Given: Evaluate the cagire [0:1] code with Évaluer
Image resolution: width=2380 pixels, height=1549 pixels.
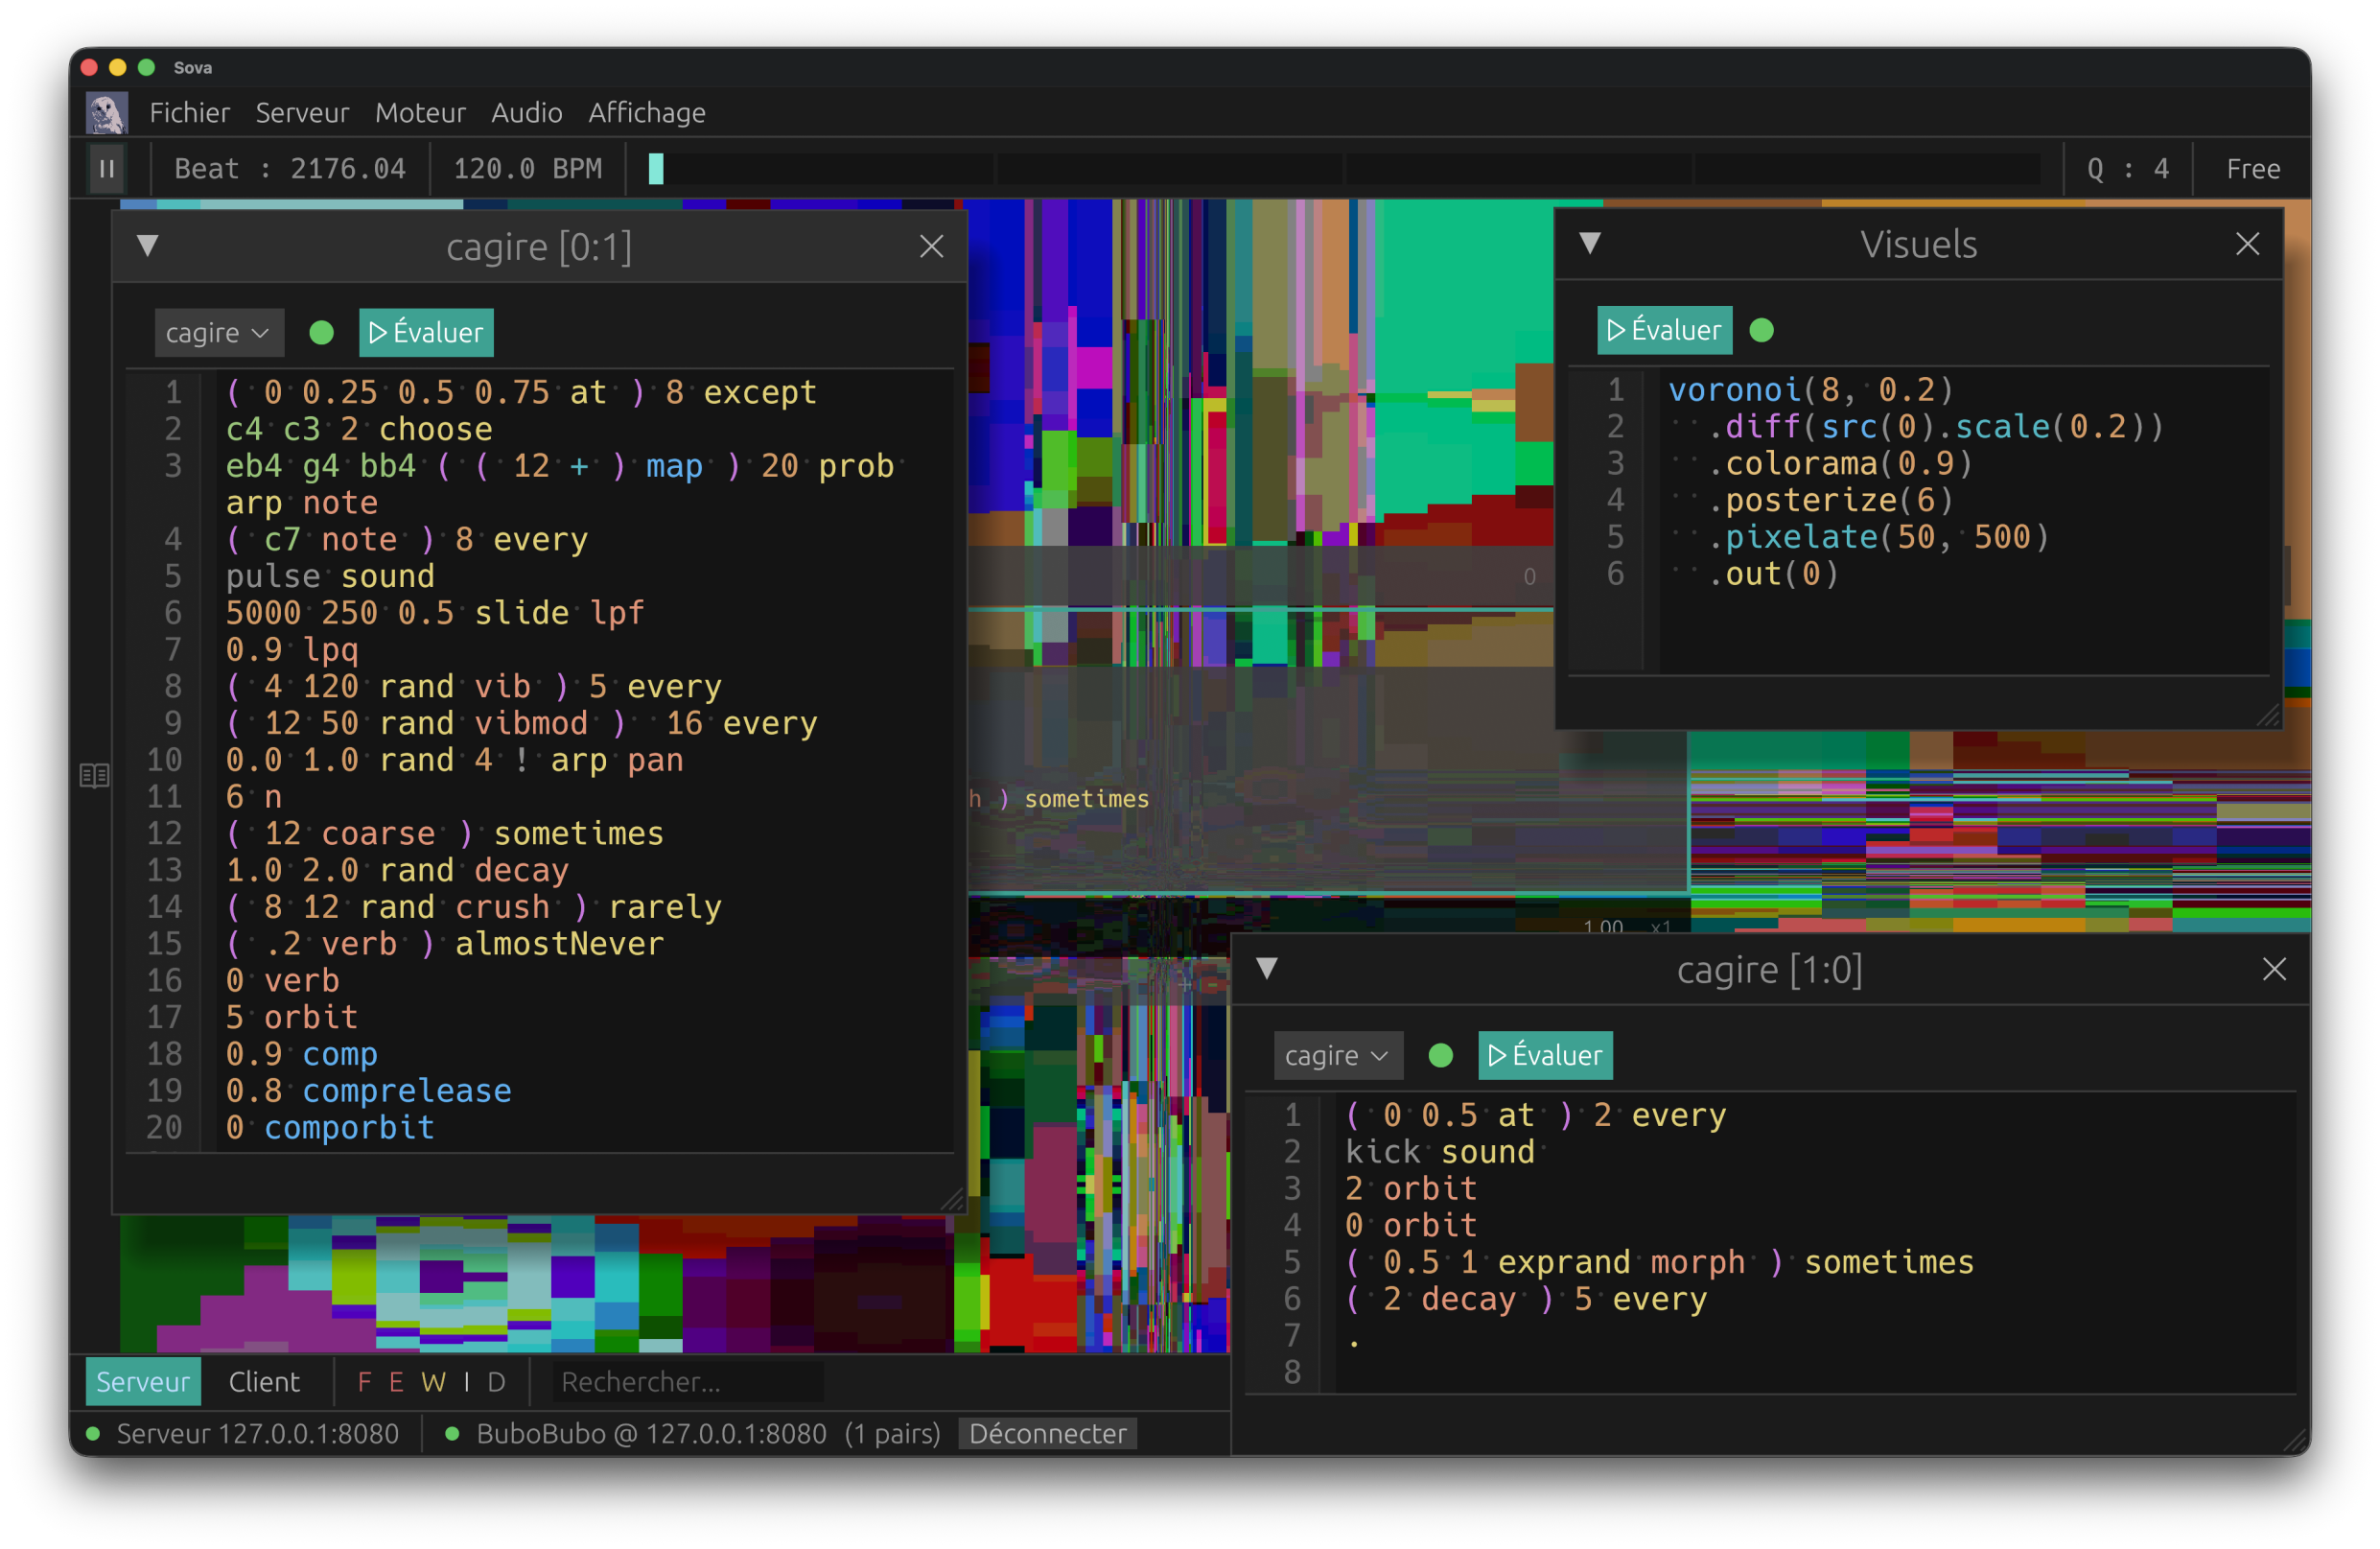Looking at the screenshot, I should click(425, 332).
